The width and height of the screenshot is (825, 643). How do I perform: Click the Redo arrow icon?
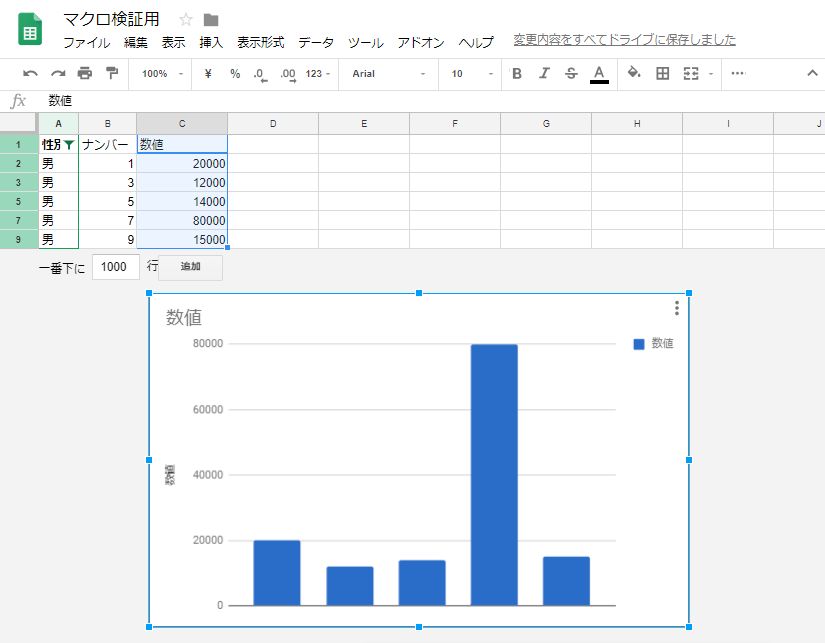point(58,73)
